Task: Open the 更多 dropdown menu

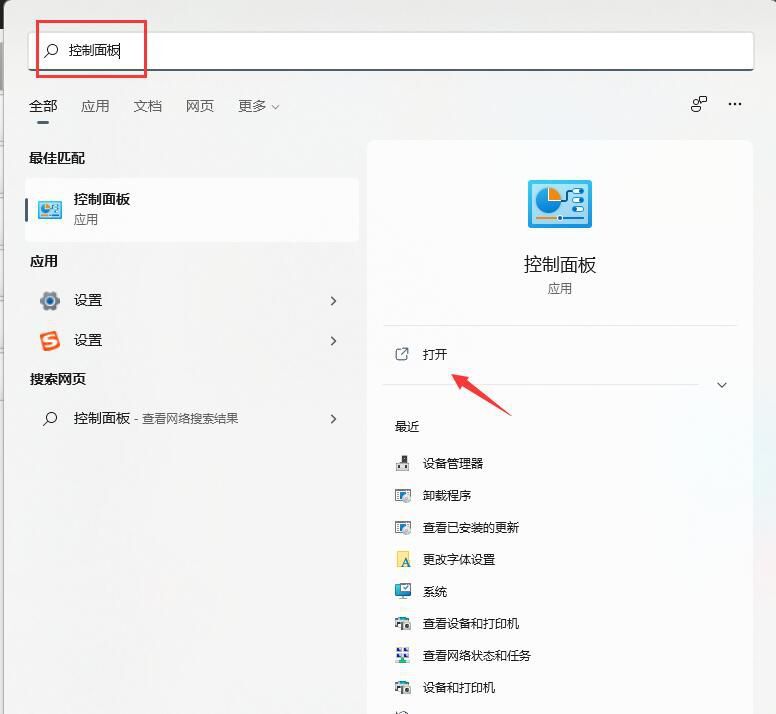Action: [258, 106]
